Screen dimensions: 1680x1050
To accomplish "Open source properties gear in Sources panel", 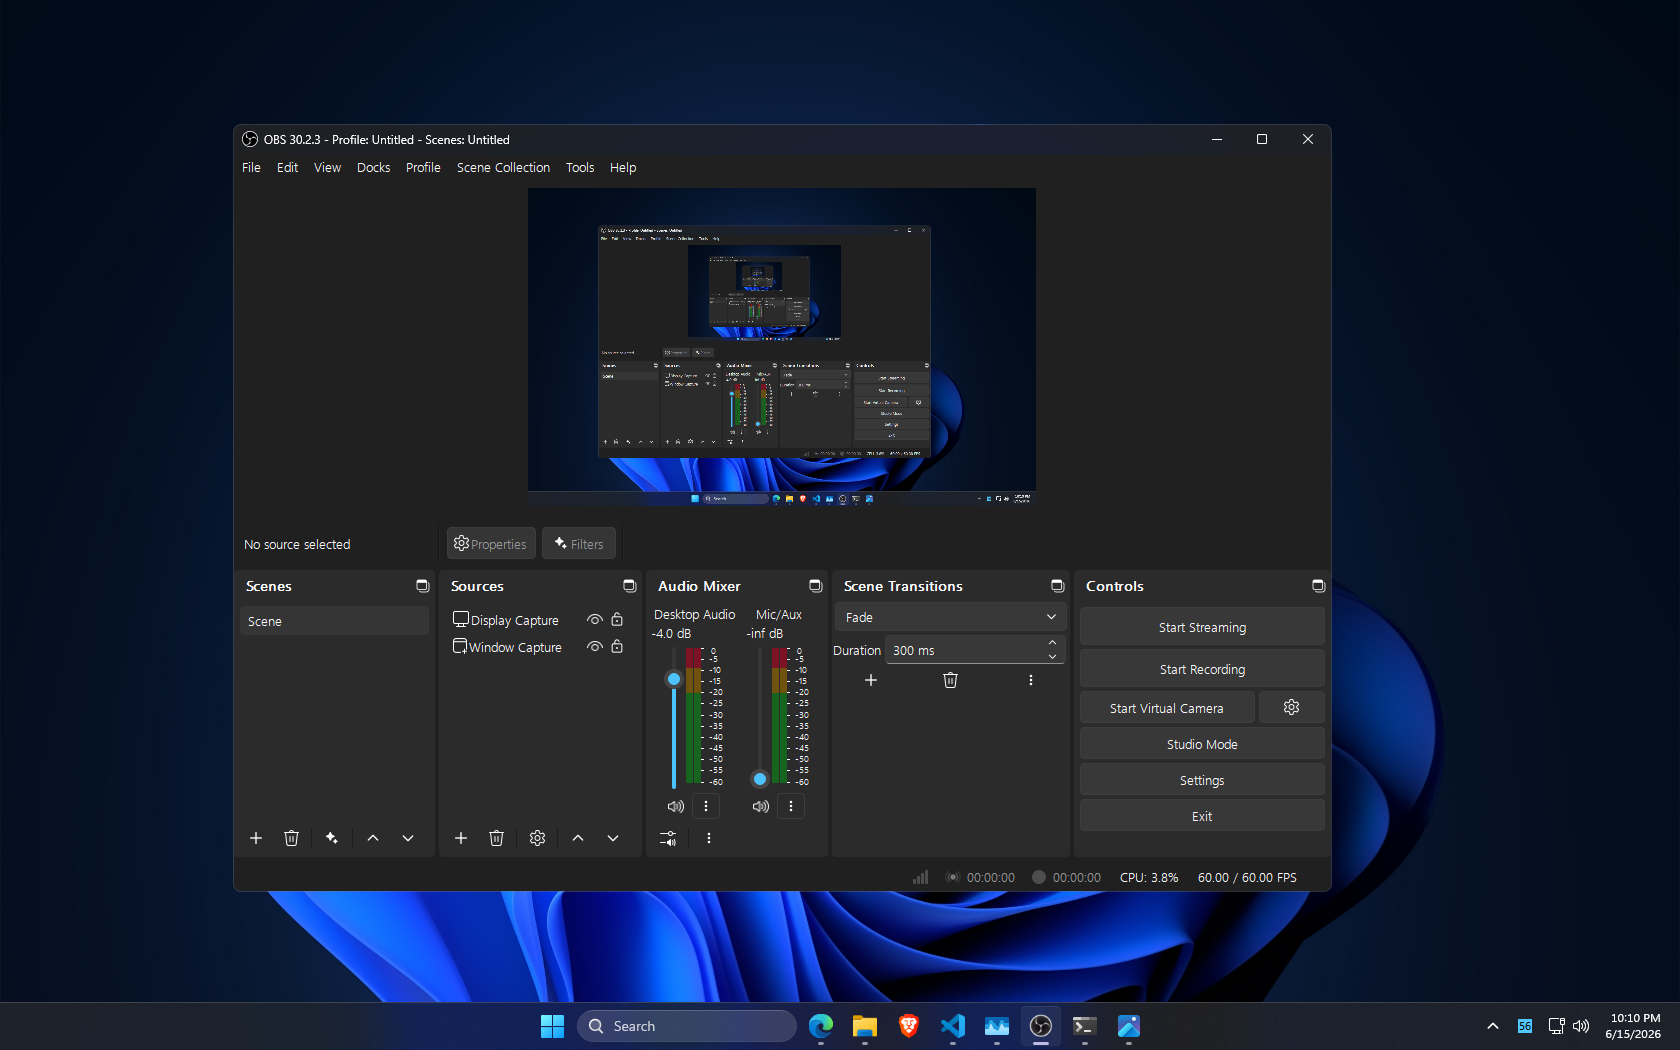I will (x=537, y=838).
